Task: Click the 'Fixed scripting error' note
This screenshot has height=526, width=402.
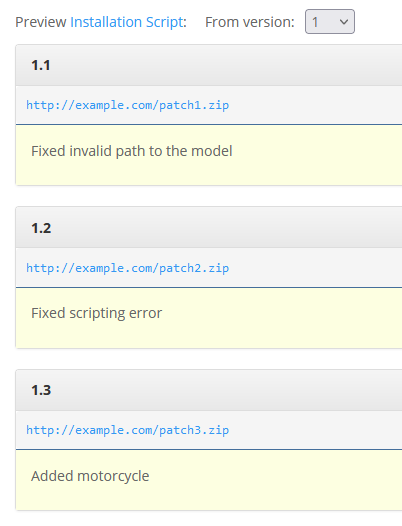Action: [x=96, y=313]
